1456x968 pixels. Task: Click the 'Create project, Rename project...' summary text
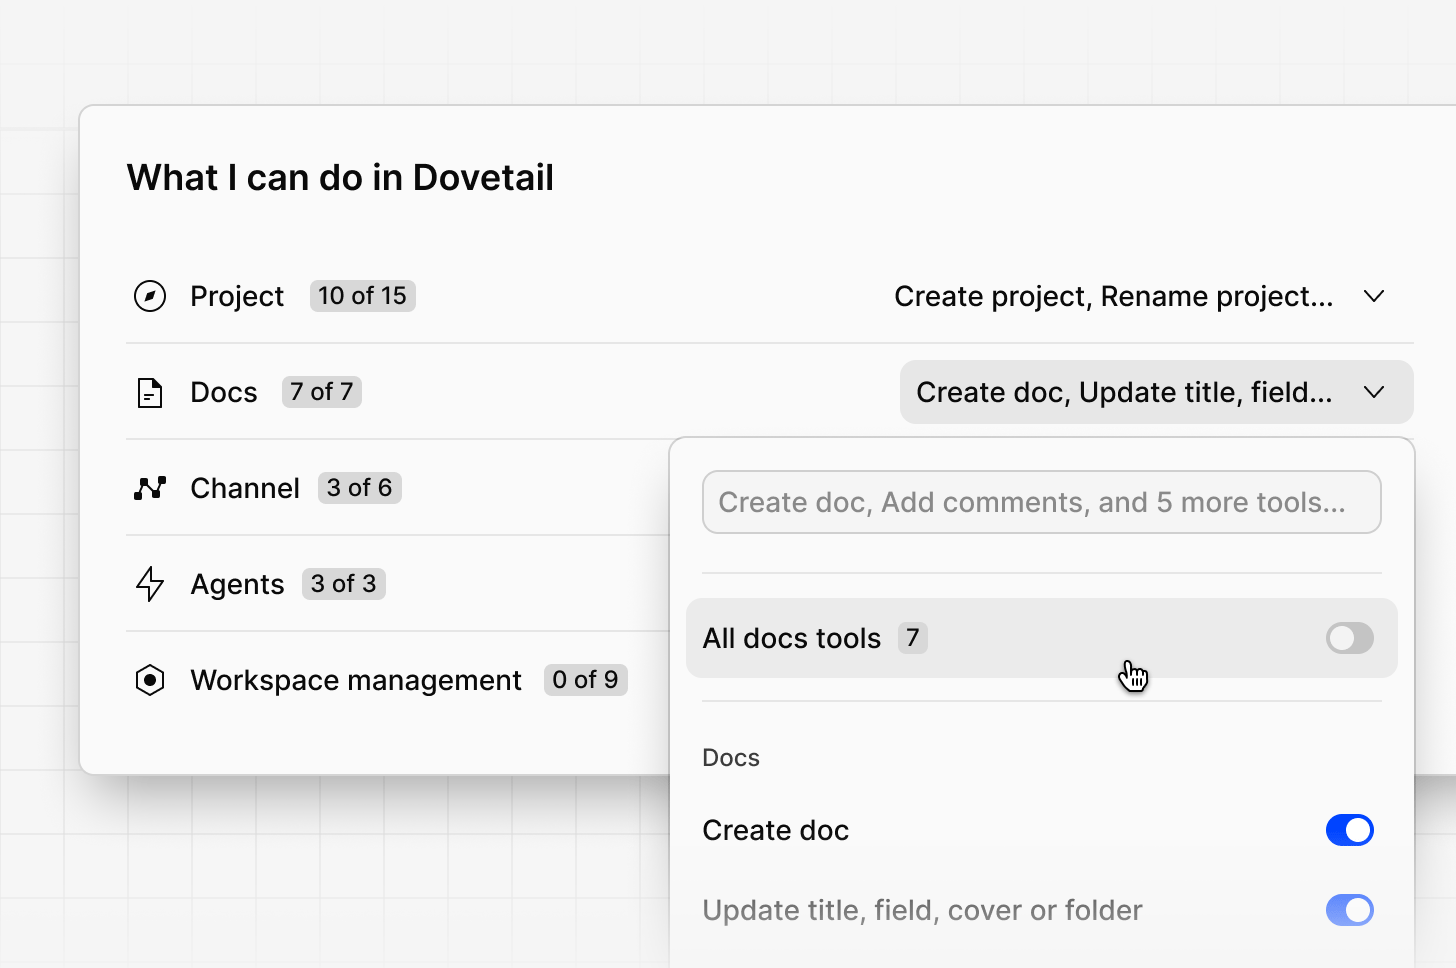pyautogui.click(x=1114, y=296)
